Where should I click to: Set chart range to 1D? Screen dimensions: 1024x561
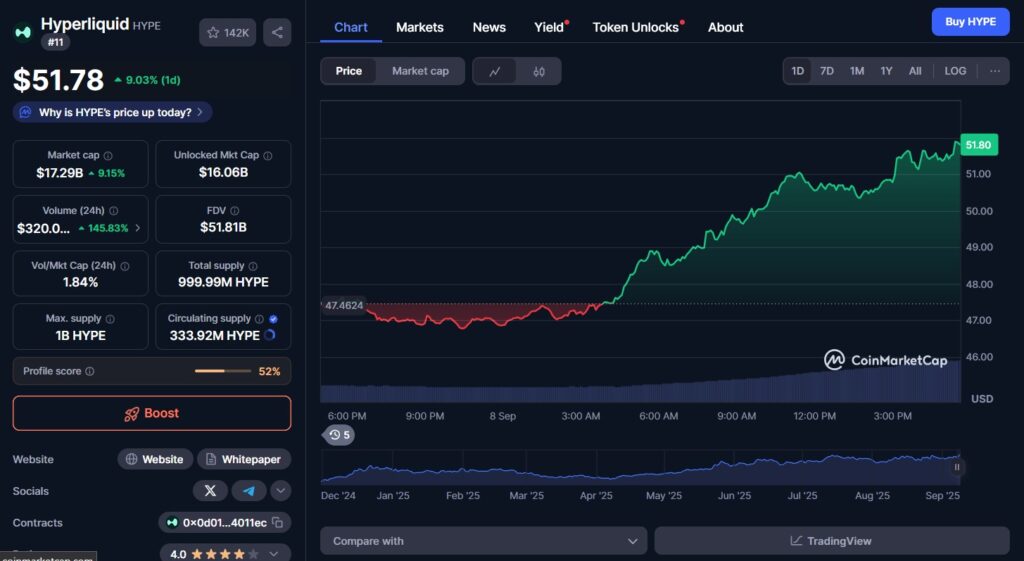tap(797, 71)
